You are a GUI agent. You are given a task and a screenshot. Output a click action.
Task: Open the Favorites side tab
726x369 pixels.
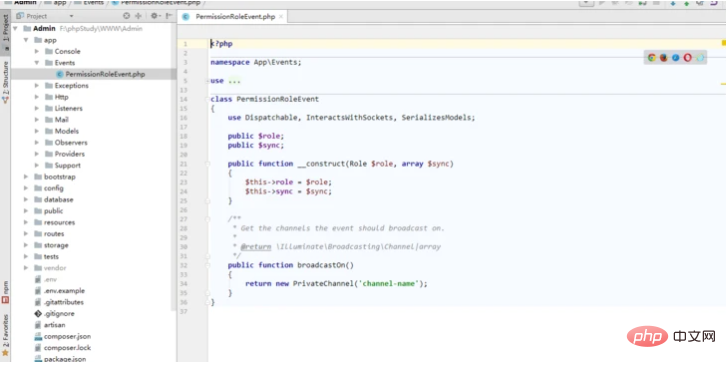pos(6,334)
